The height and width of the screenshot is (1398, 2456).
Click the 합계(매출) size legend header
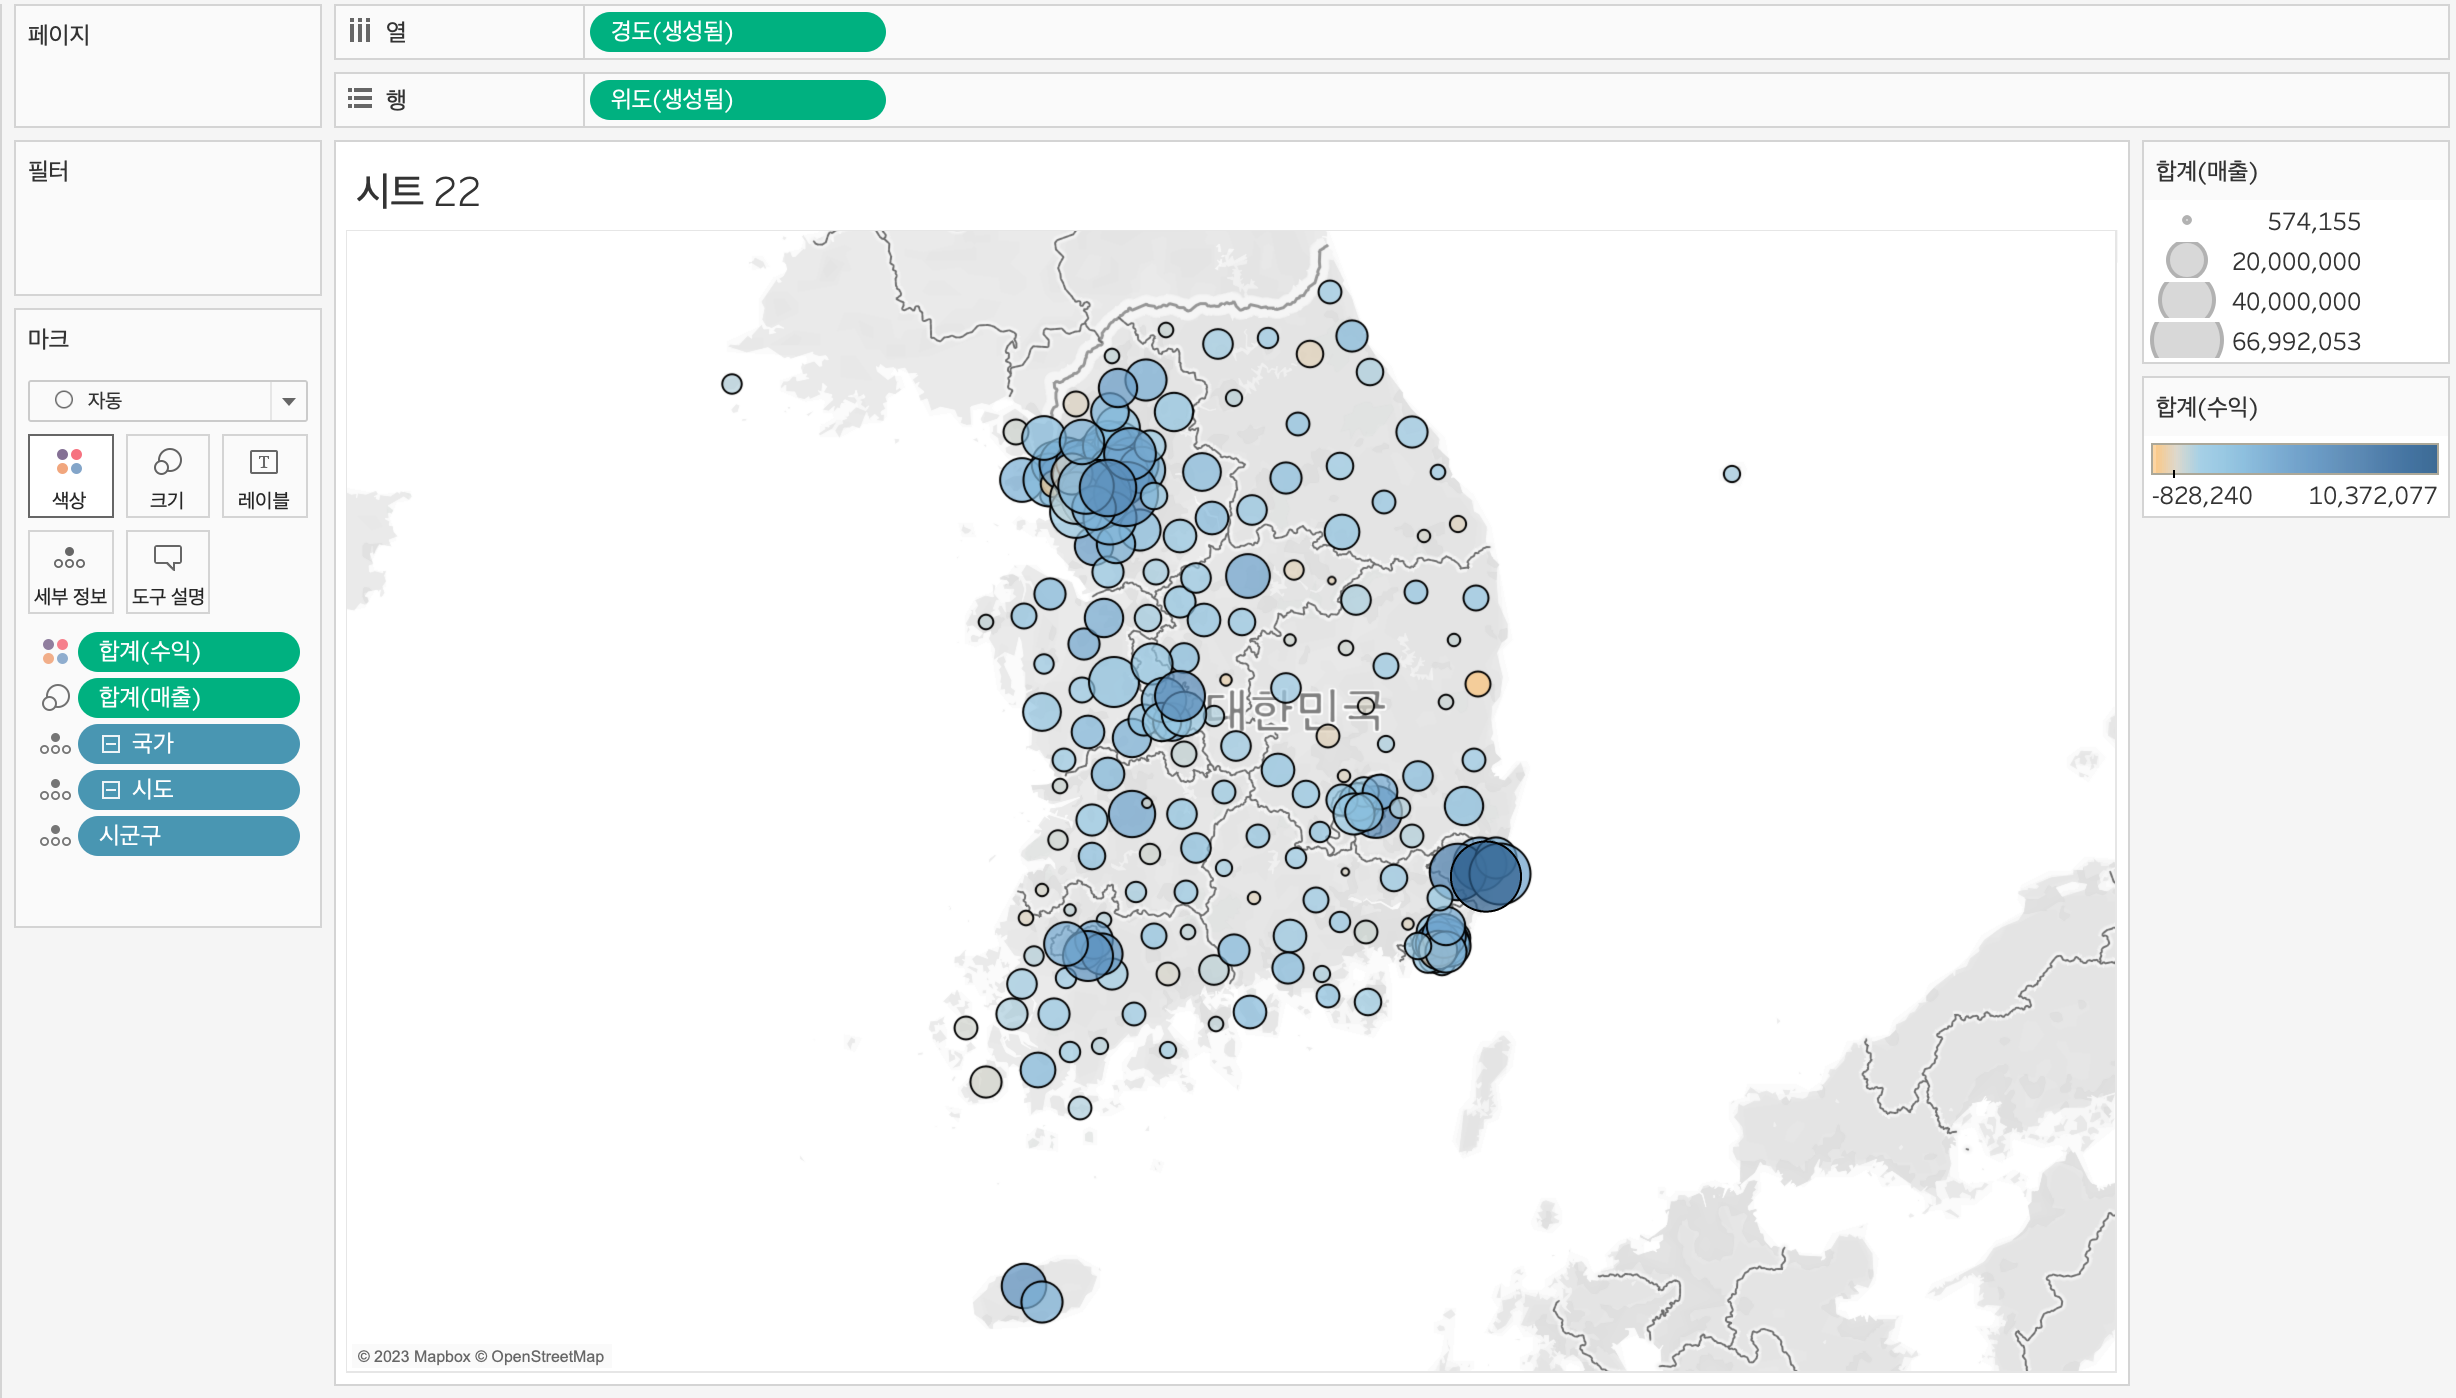coord(2206,171)
